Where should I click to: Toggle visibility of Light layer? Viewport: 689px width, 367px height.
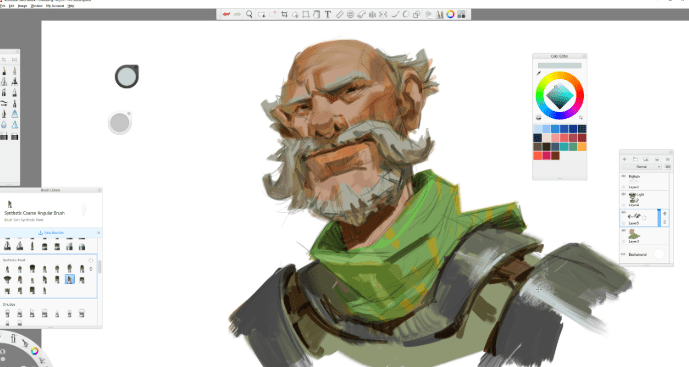click(624, 194)
